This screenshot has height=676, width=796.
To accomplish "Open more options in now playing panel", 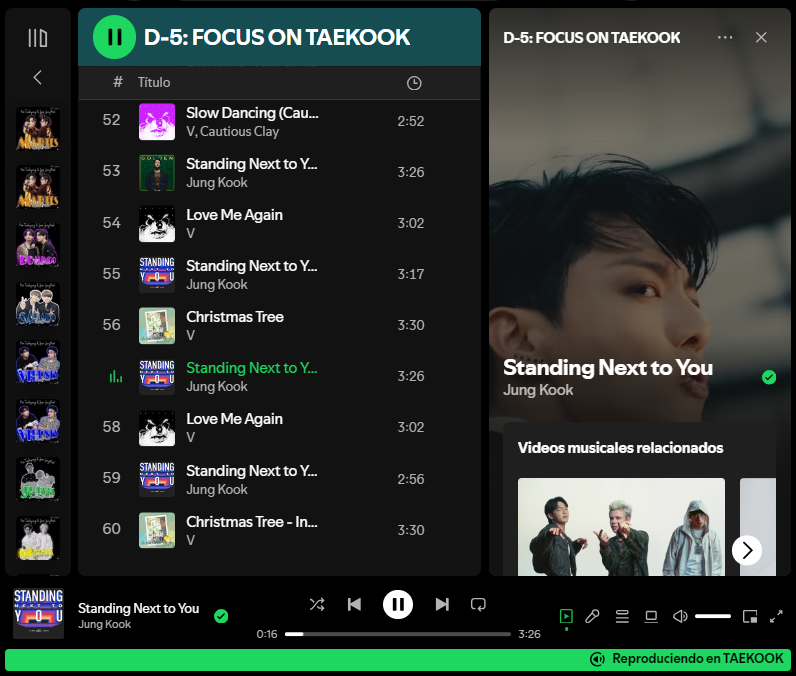I will [724, 37].
